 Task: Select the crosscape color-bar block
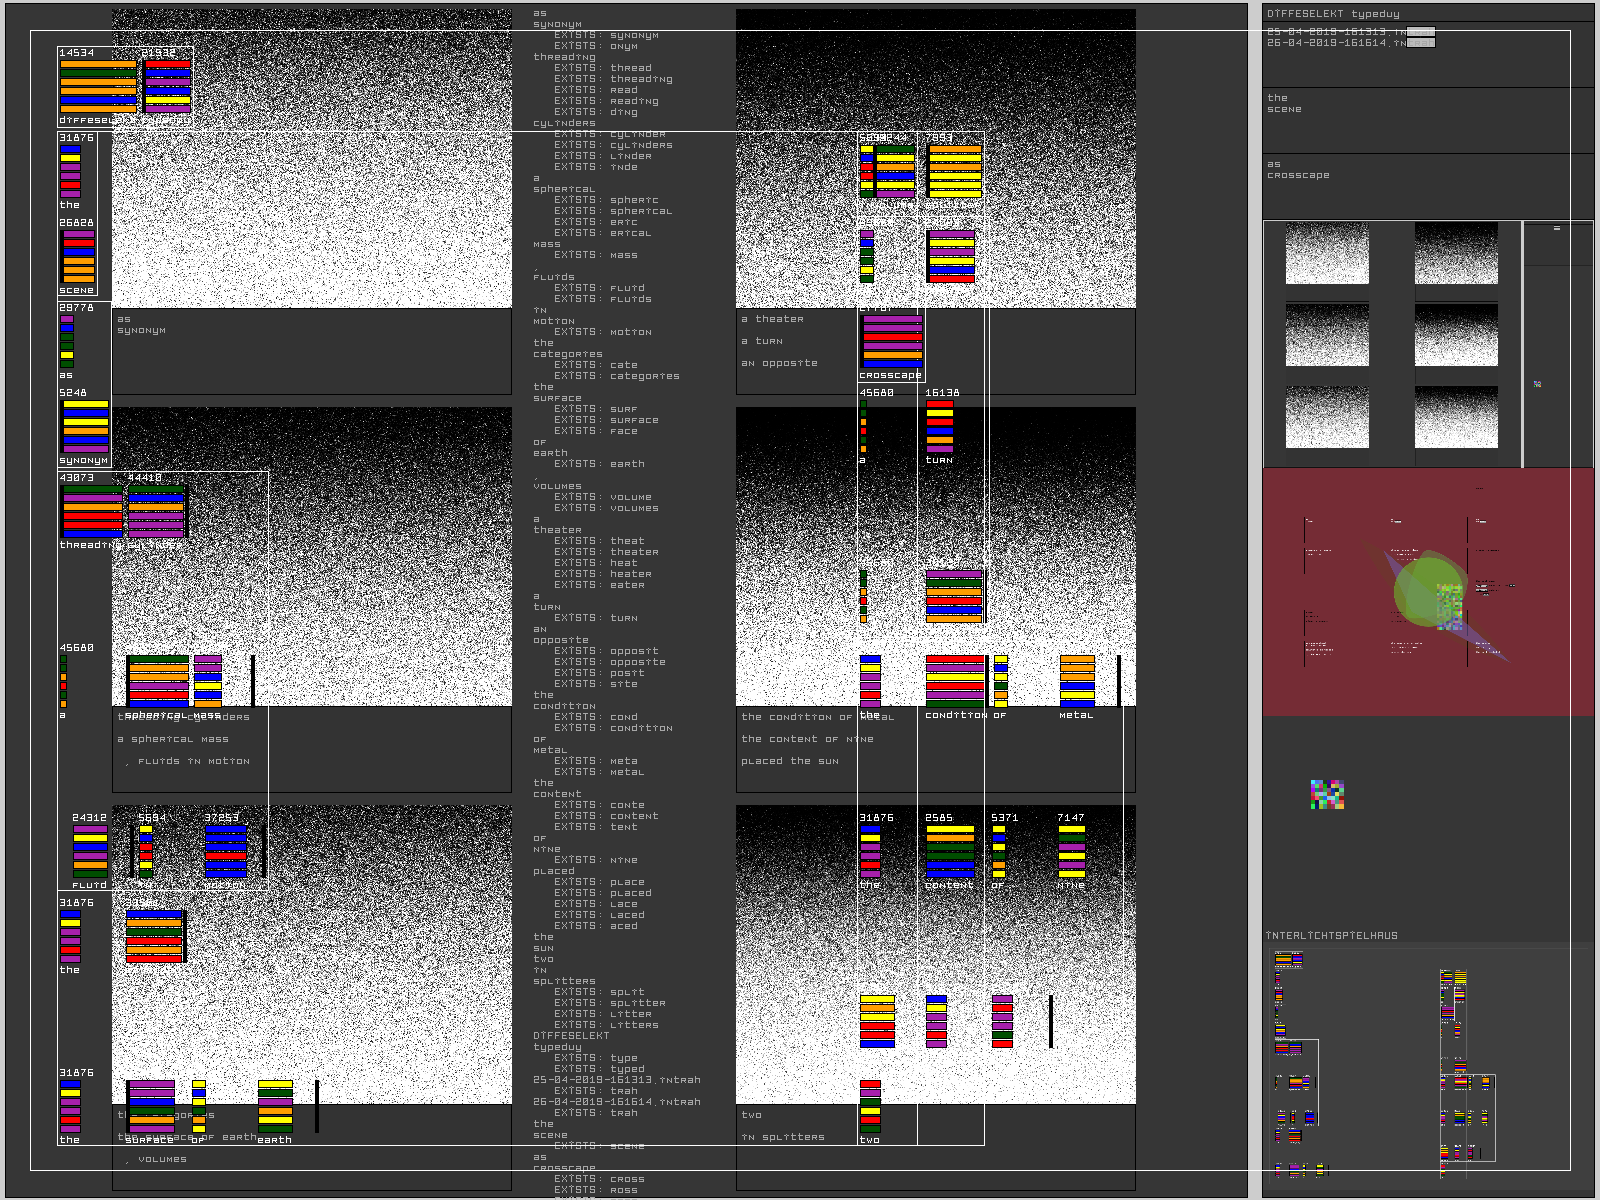tap(892, 342)
